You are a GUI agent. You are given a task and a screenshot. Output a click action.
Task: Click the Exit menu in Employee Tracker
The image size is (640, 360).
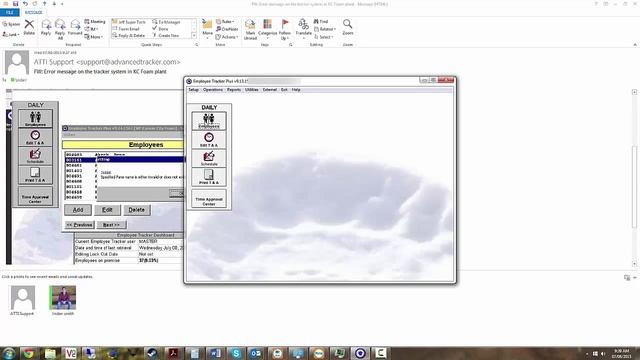point(284,89)
